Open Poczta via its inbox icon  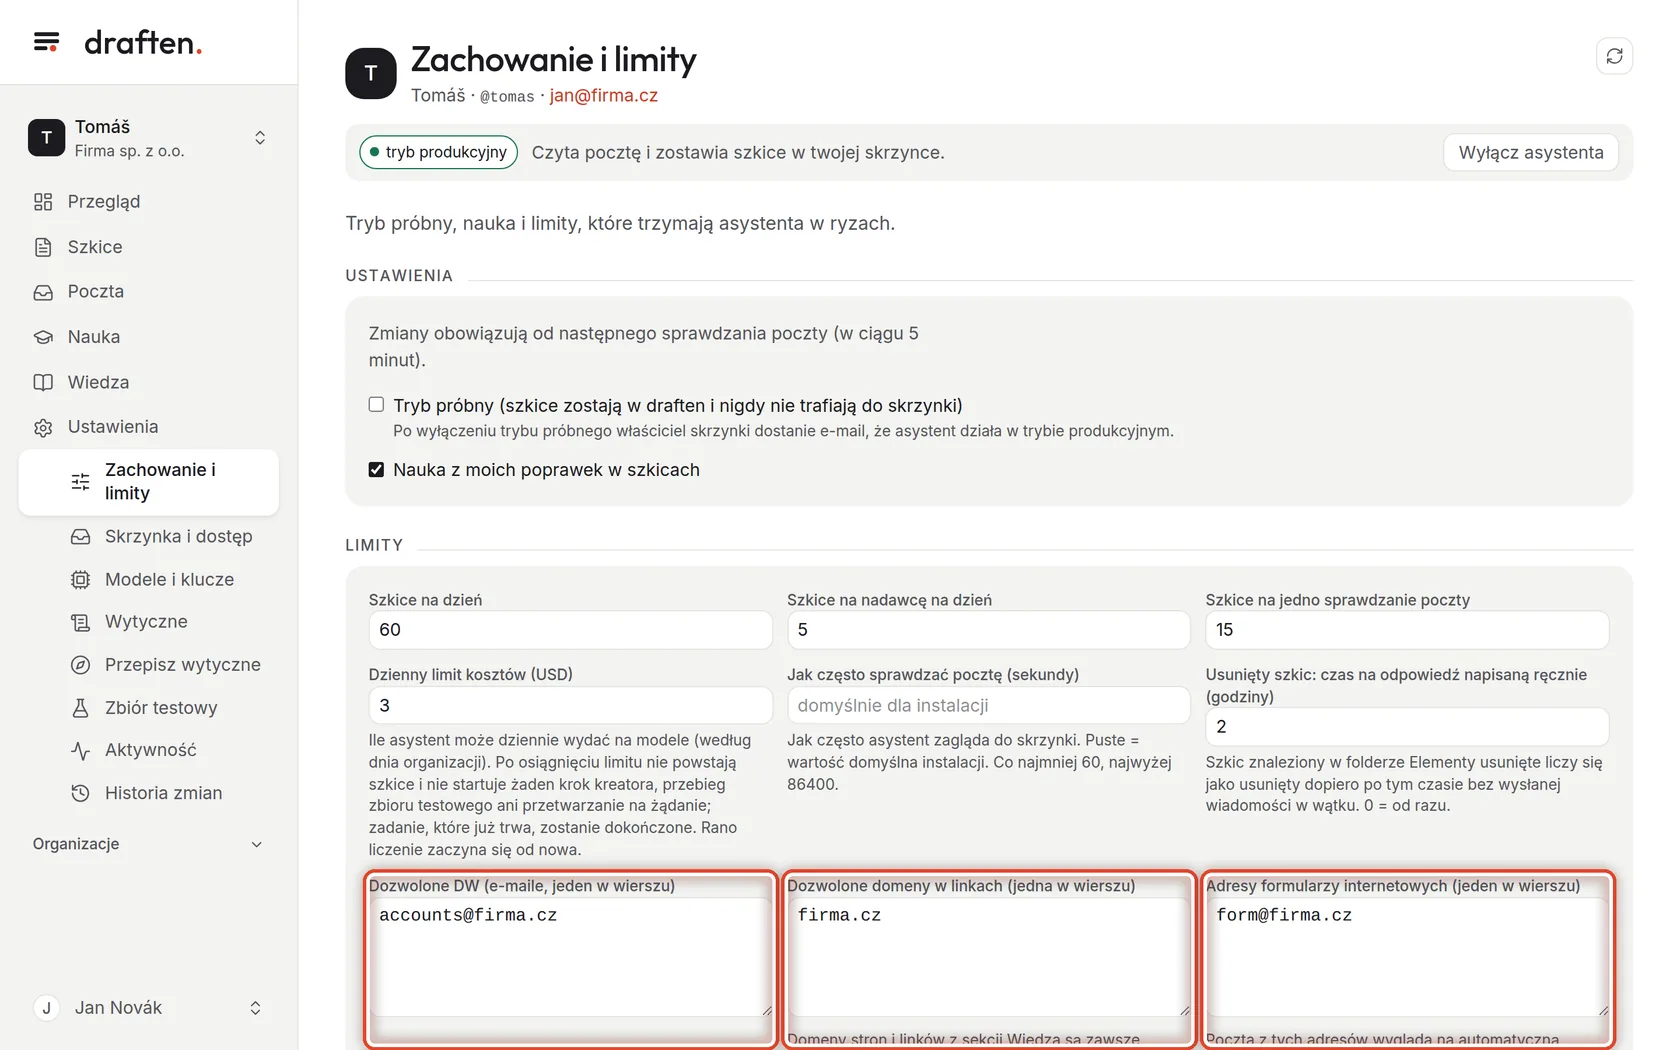coord(43,292)
